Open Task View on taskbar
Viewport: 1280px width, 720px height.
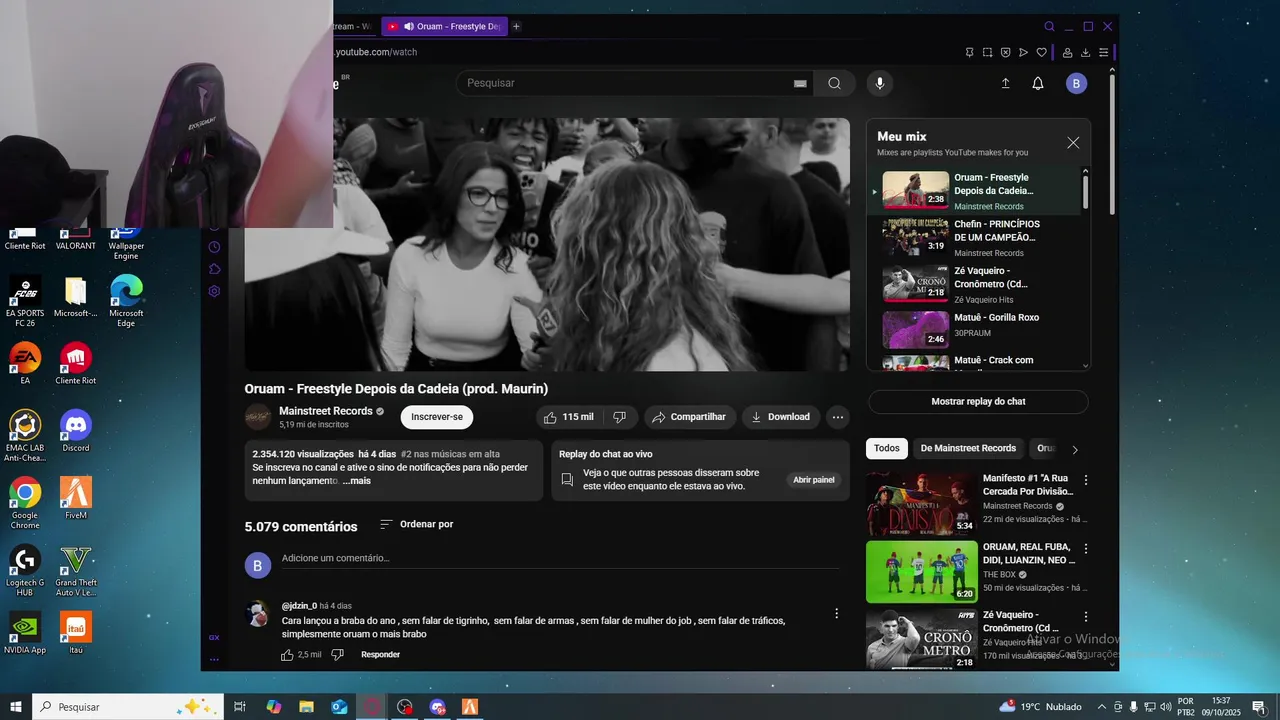(x=240, y=707)
